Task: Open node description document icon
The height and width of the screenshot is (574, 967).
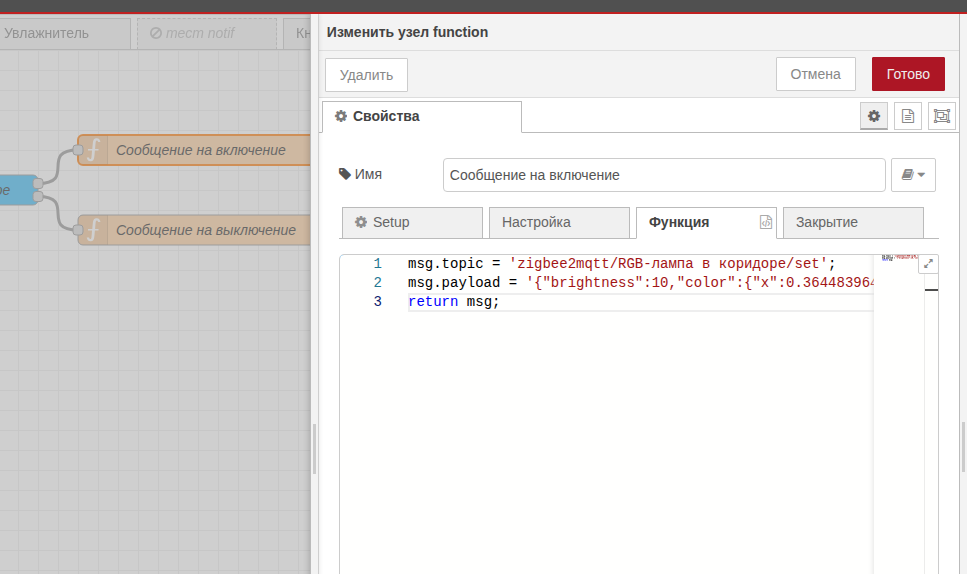Action: 908,116
